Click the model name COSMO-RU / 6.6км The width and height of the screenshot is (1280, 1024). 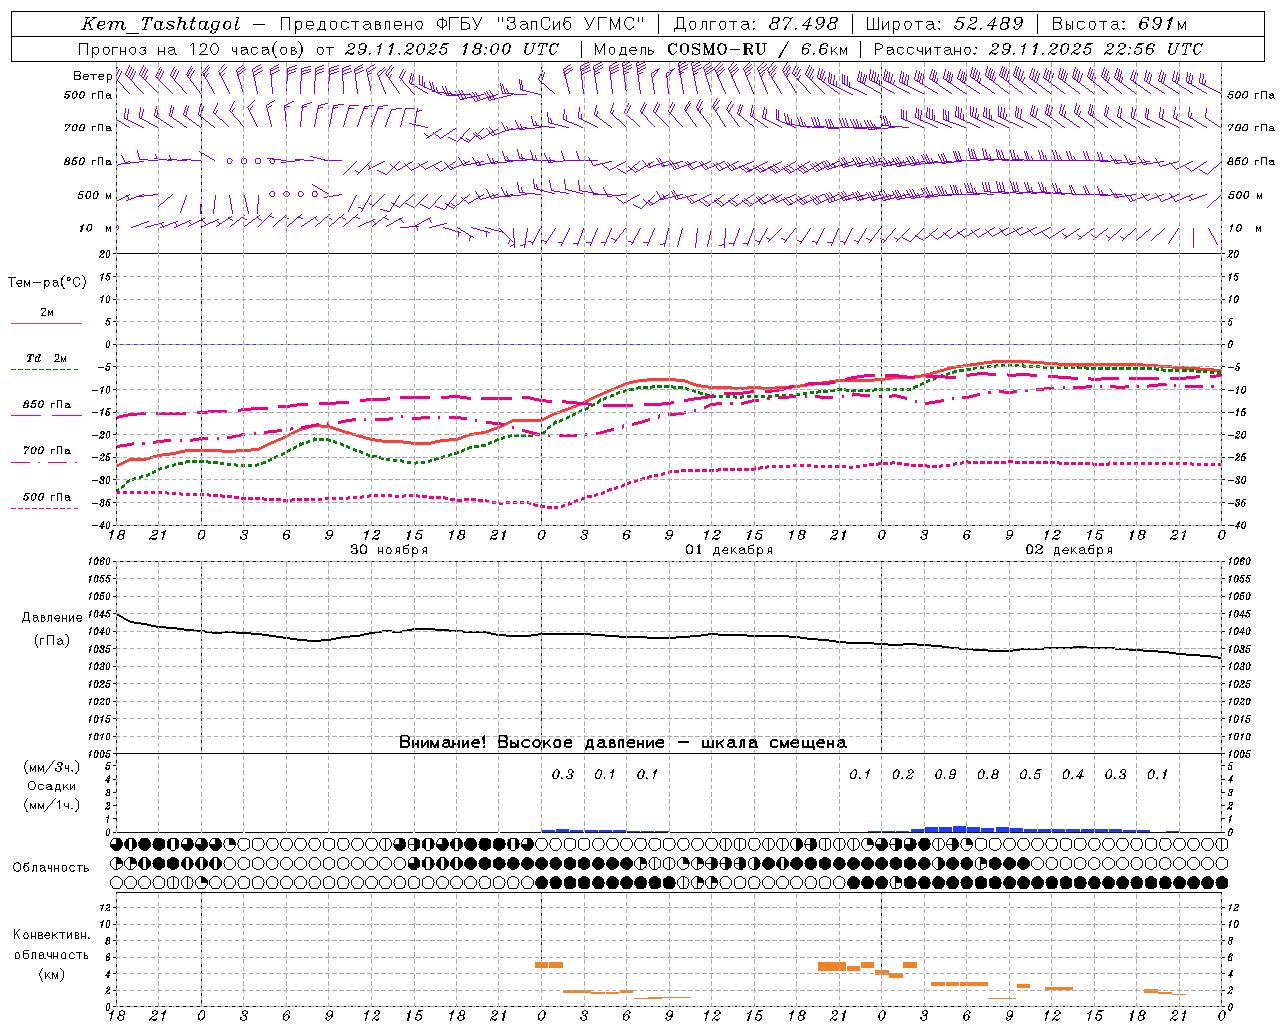(x=757, y=49)
